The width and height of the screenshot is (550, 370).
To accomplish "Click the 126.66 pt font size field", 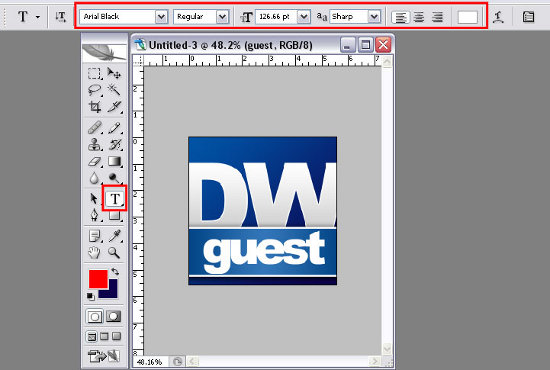I will [276, 16].
